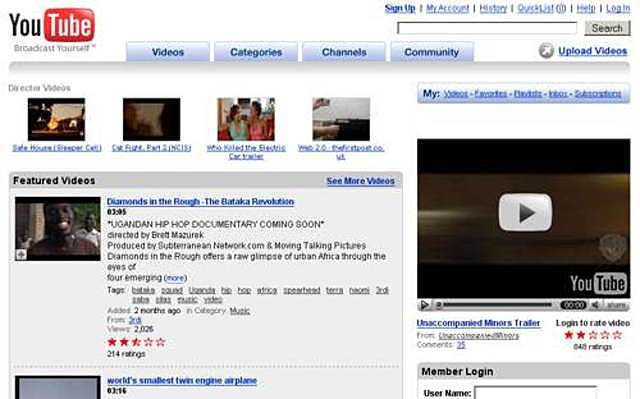Viewport: 640px width, 399px height.
Task: Click the fifth star under Login to rate video
Action: (x=618, y=335)
